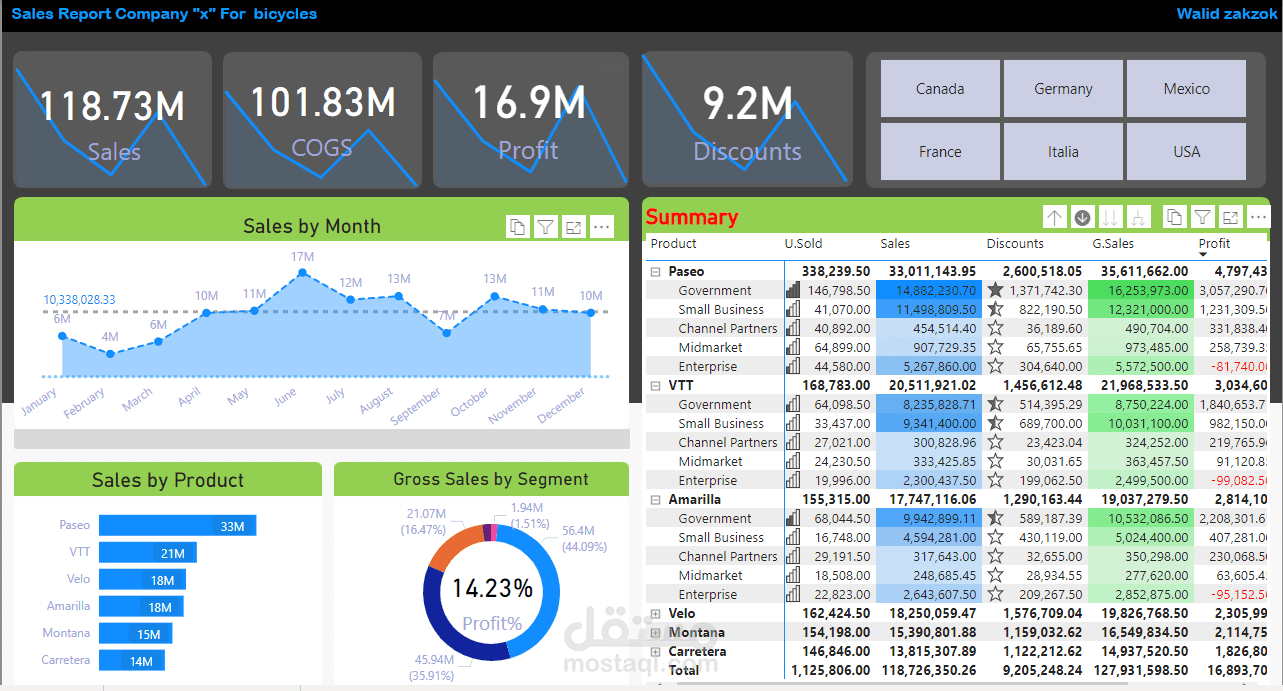
Task: Toggle the USA country filter
Action: click(x=1186, y=151)
